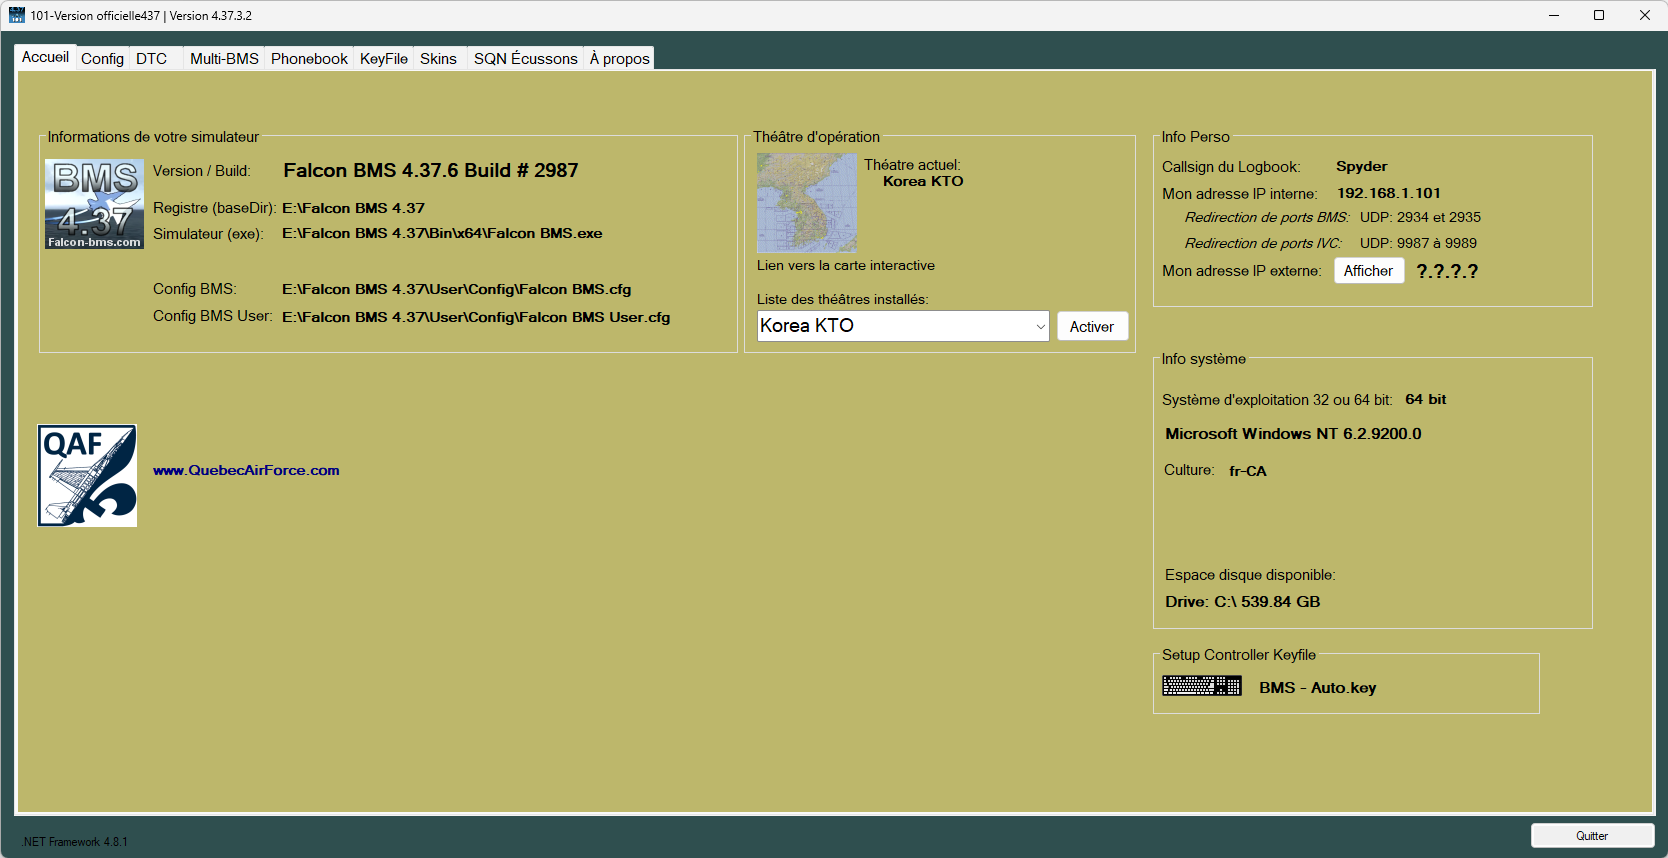Select the SQN Écussons tab

tap(526, 59)
